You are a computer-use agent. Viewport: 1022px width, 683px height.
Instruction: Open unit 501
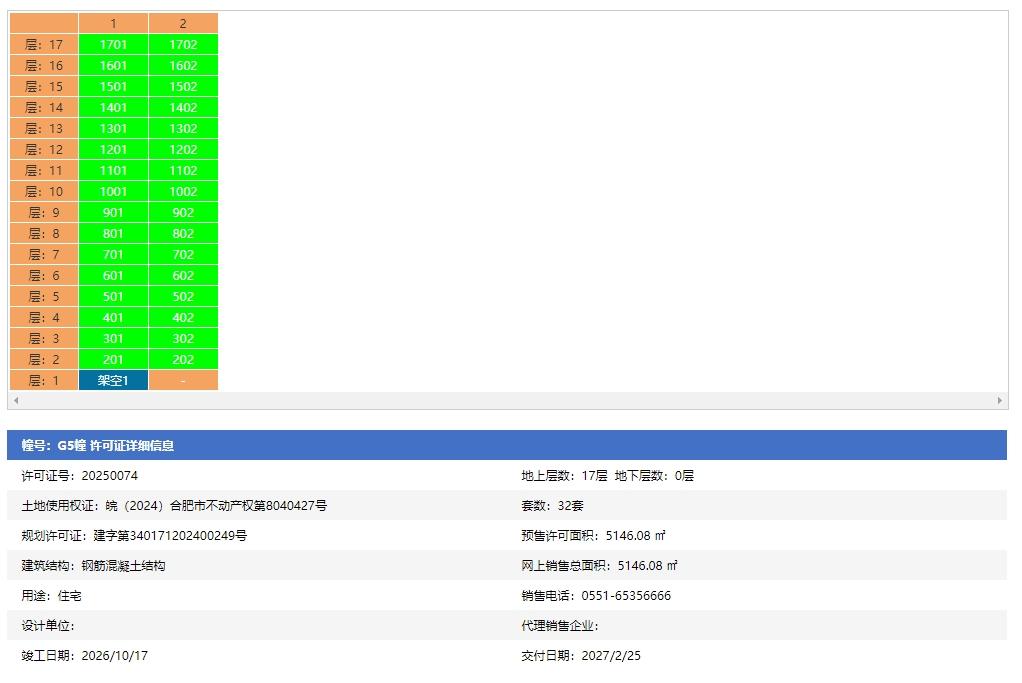[x=113, y=297]
